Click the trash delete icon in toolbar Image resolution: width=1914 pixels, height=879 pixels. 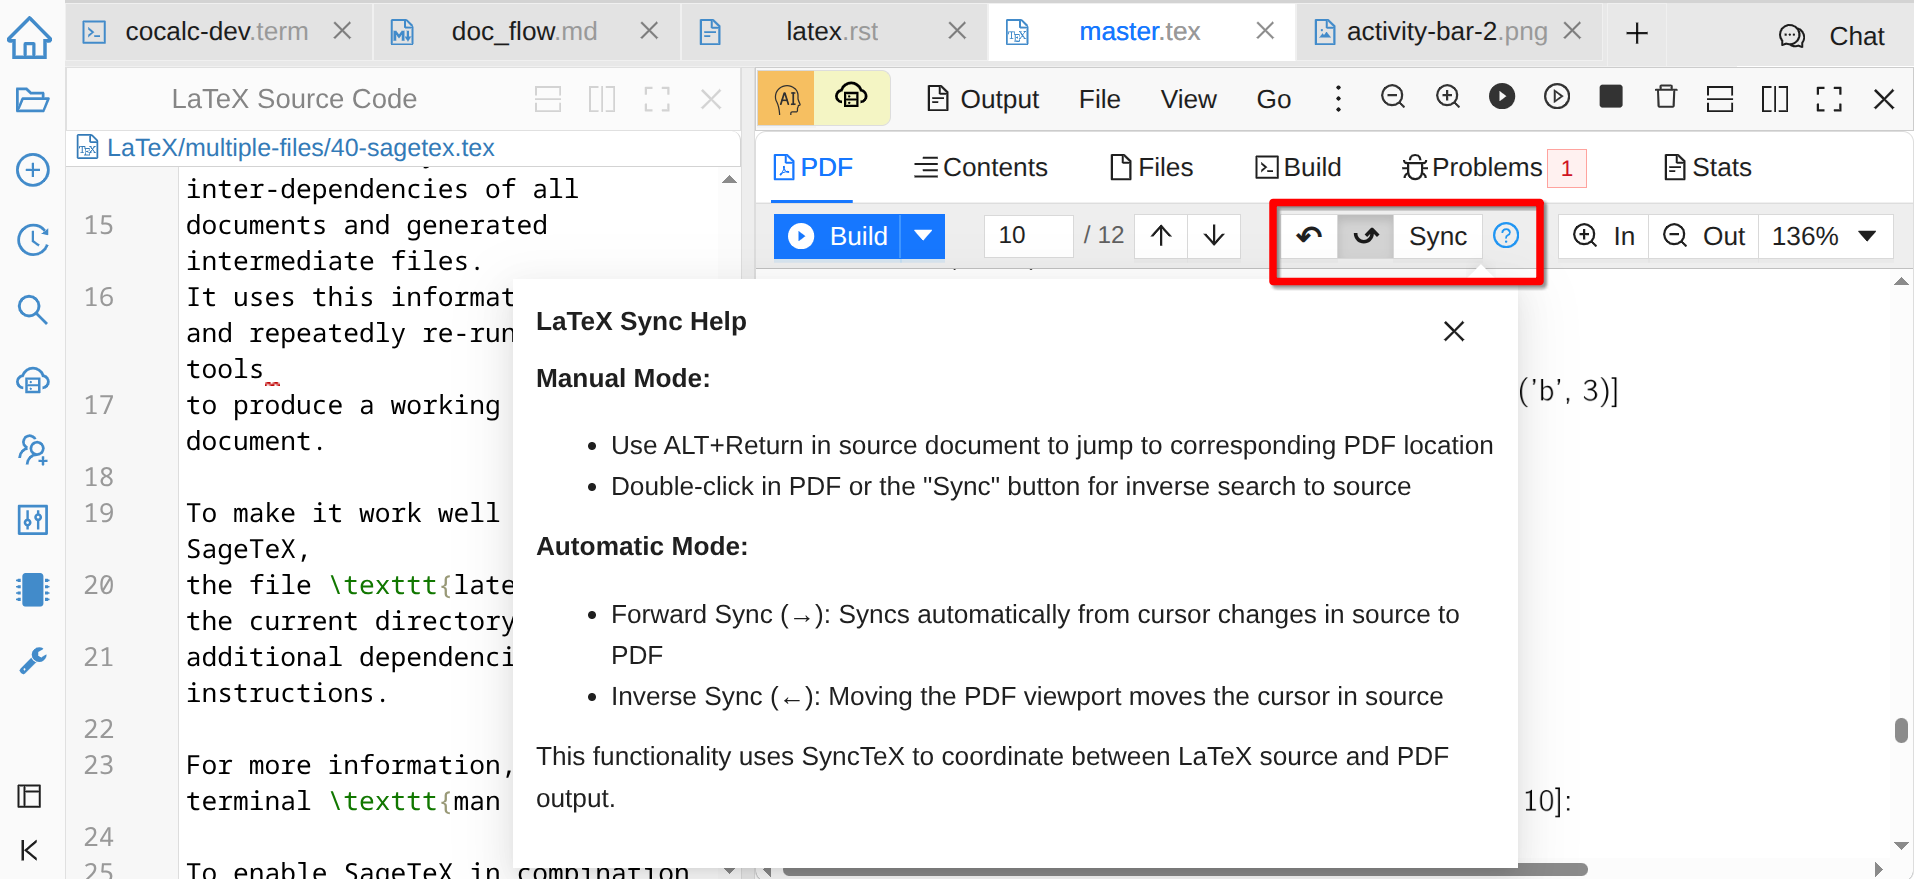[x=1665, y=98]
